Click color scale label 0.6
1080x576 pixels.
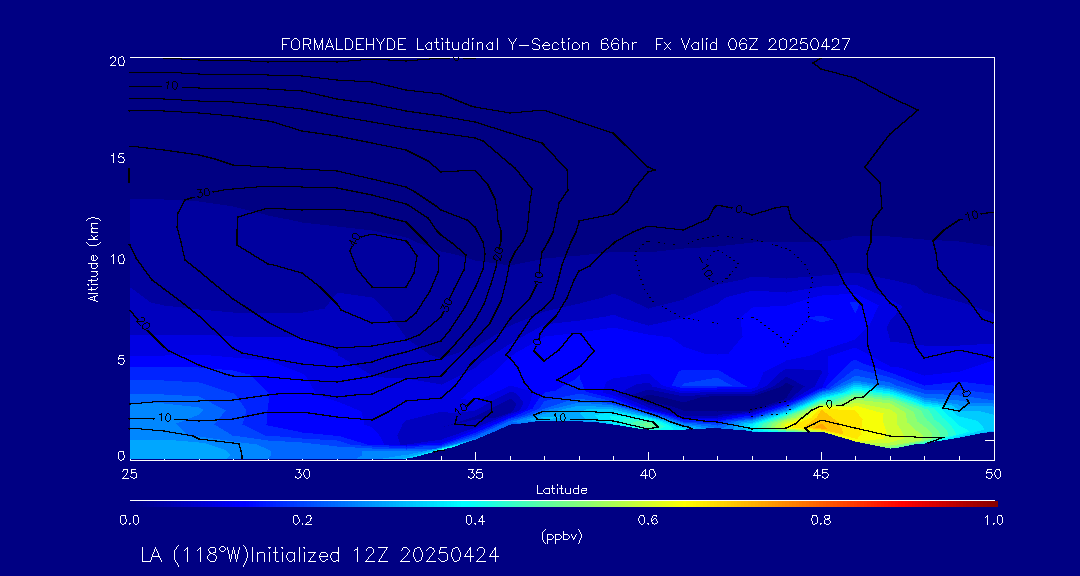click(x=648, y=520)
